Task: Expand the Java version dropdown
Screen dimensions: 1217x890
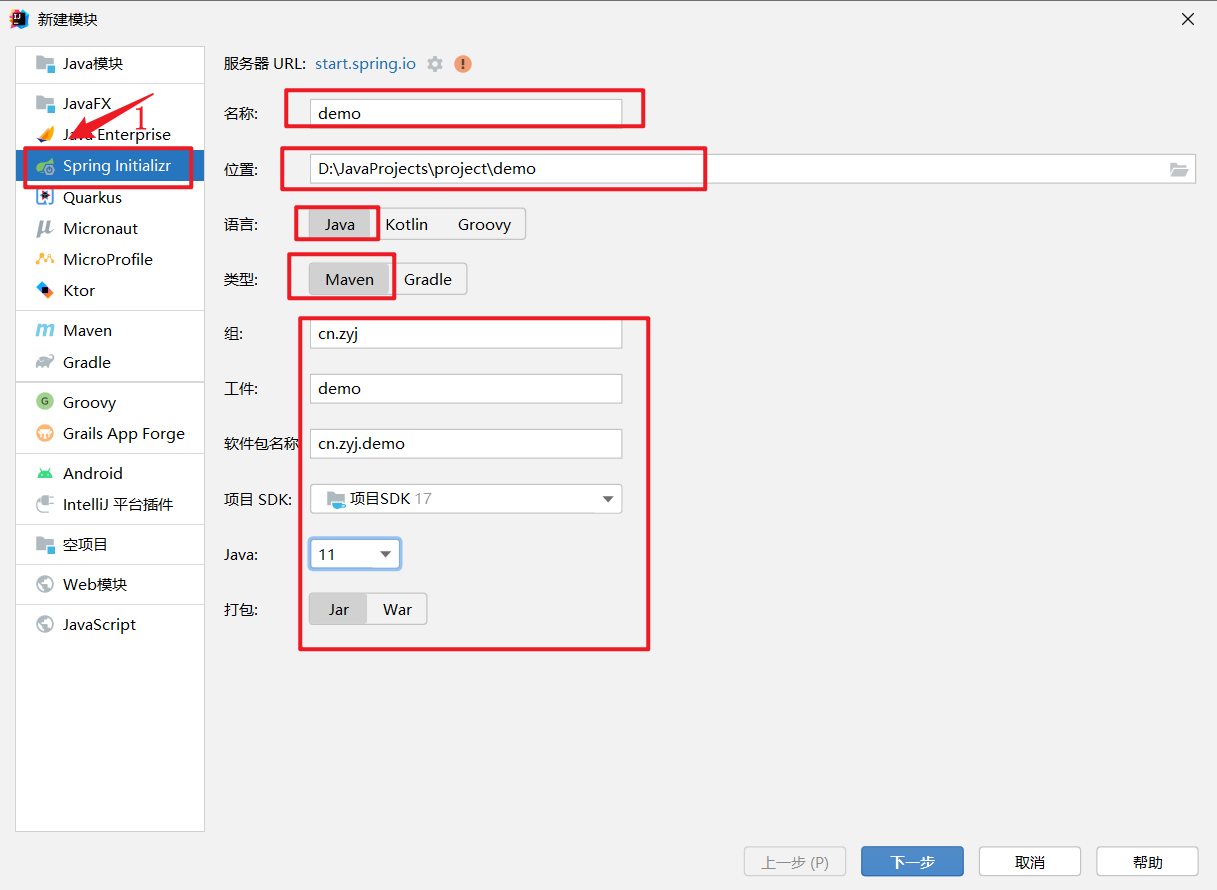Action: point(385,554)
